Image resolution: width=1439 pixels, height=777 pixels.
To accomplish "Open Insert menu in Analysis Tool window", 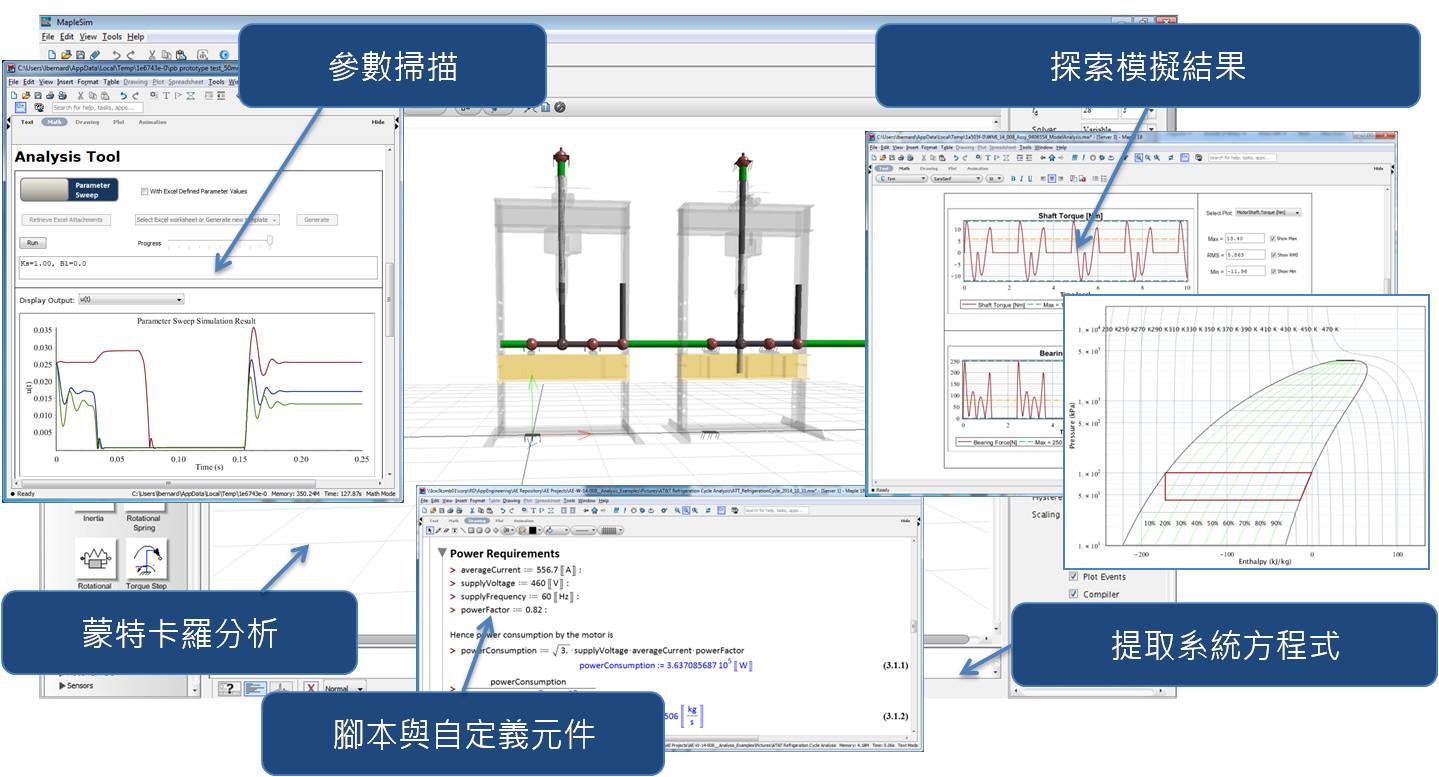I will [65, 82].
